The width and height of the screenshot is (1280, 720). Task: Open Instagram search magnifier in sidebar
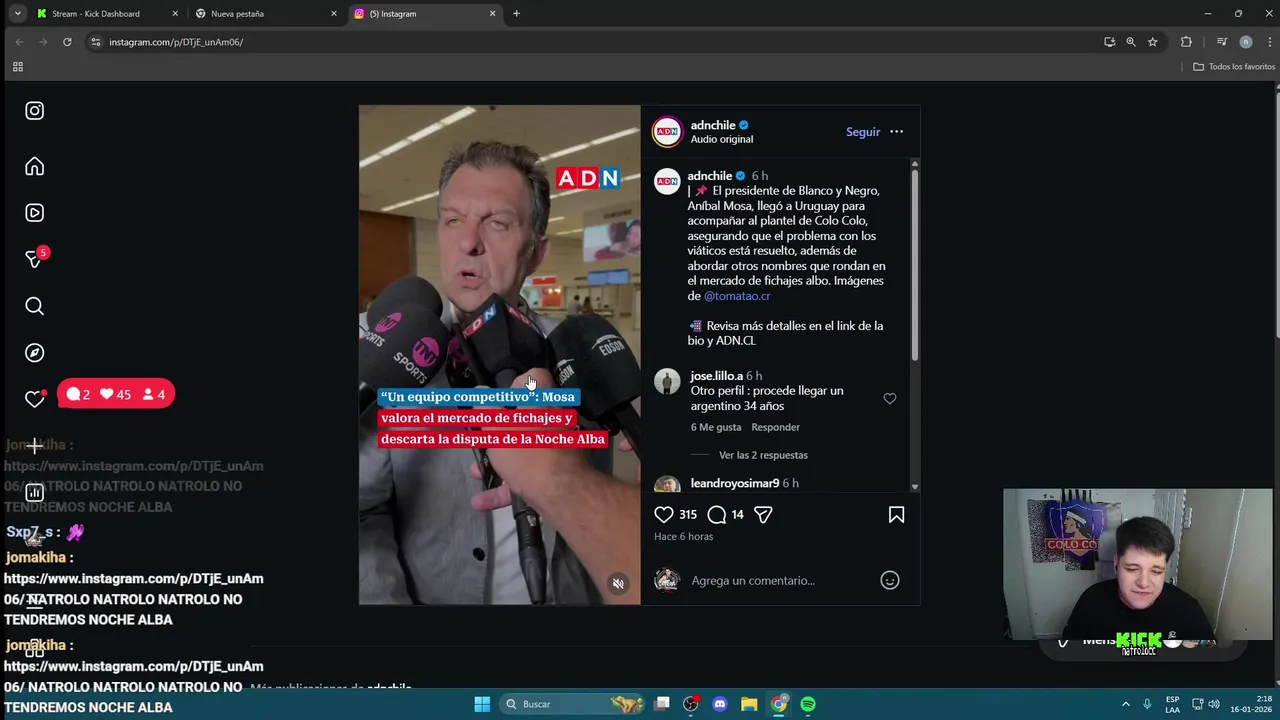pos(35,306)
